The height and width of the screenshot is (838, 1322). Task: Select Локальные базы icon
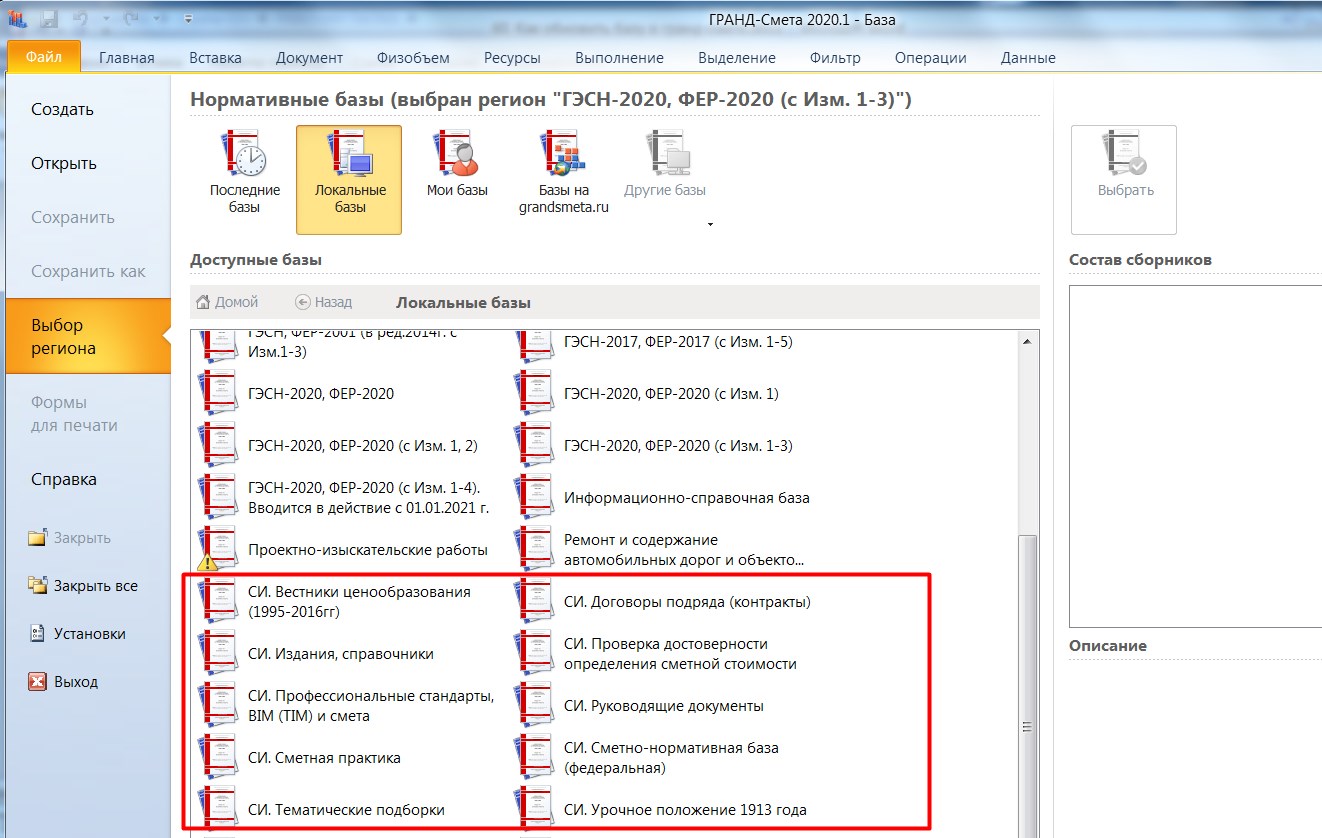point(349,155)
